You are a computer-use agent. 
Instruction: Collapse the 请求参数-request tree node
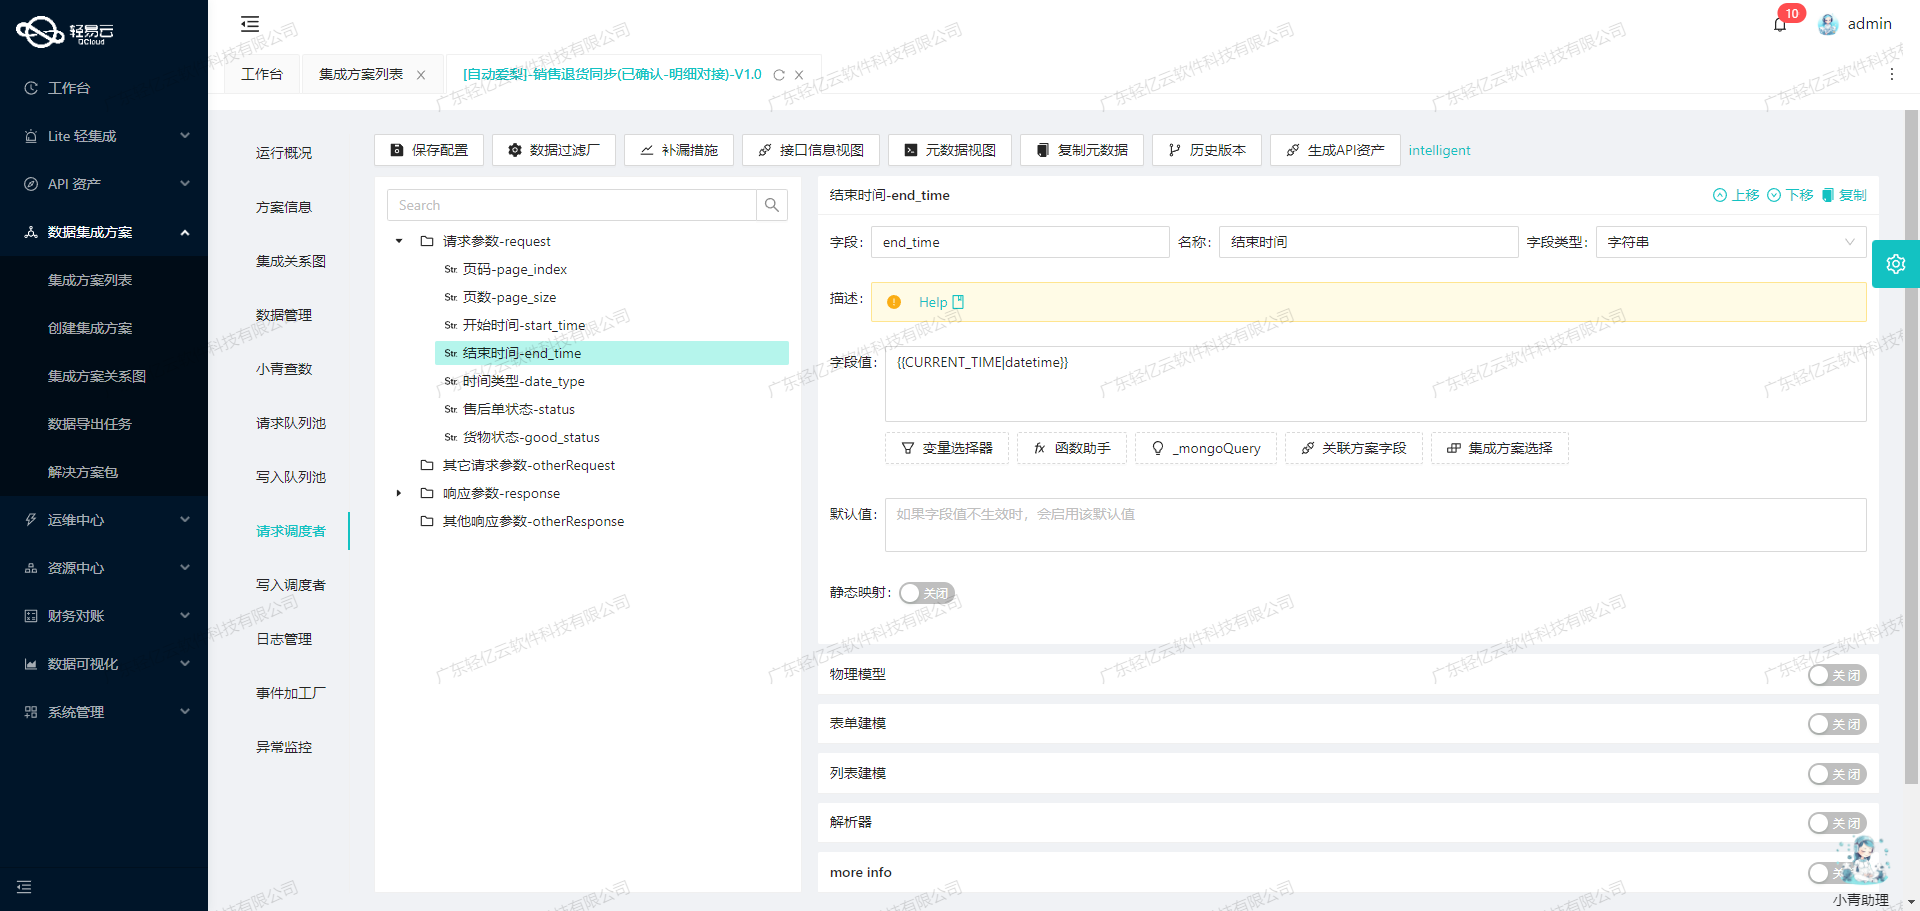point(399,241)
